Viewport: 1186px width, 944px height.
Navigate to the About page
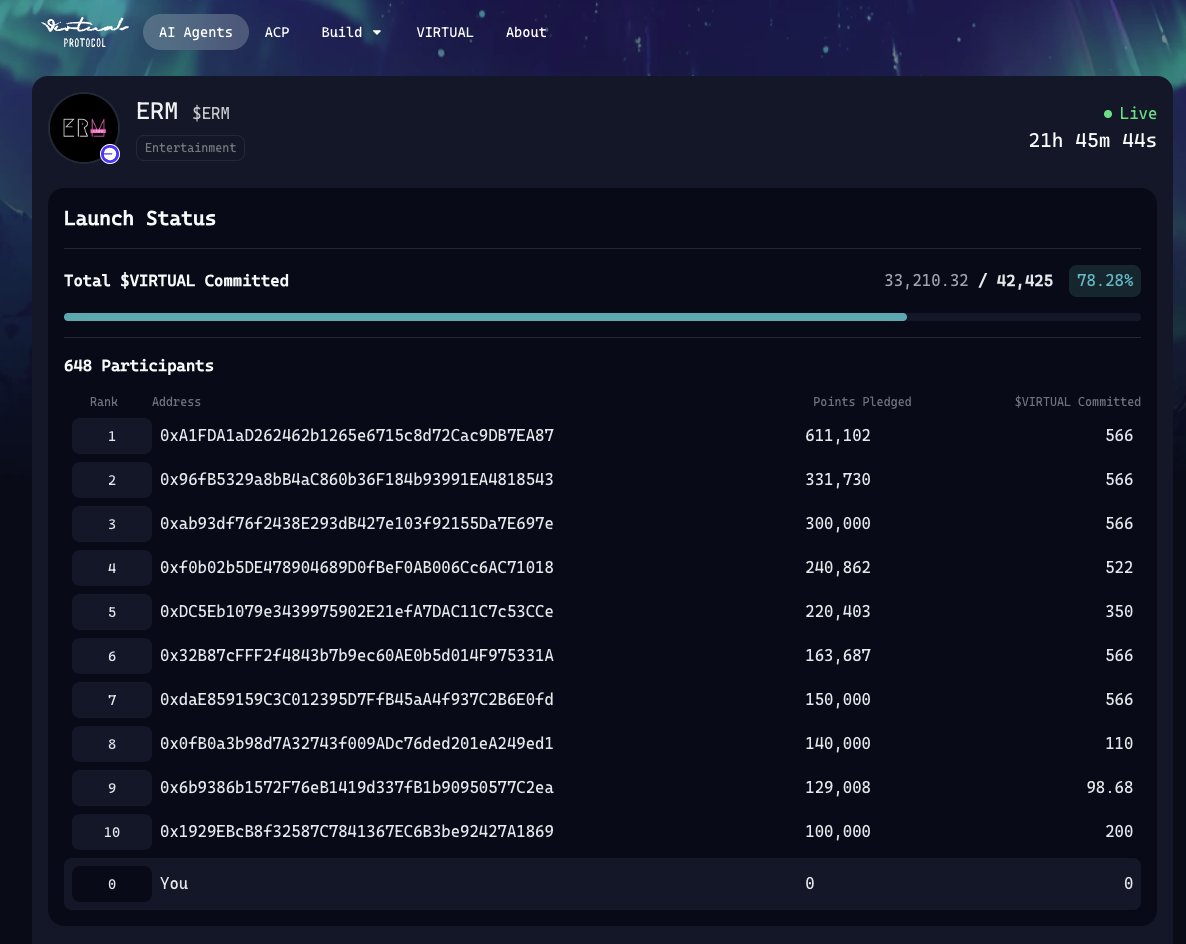526,33
